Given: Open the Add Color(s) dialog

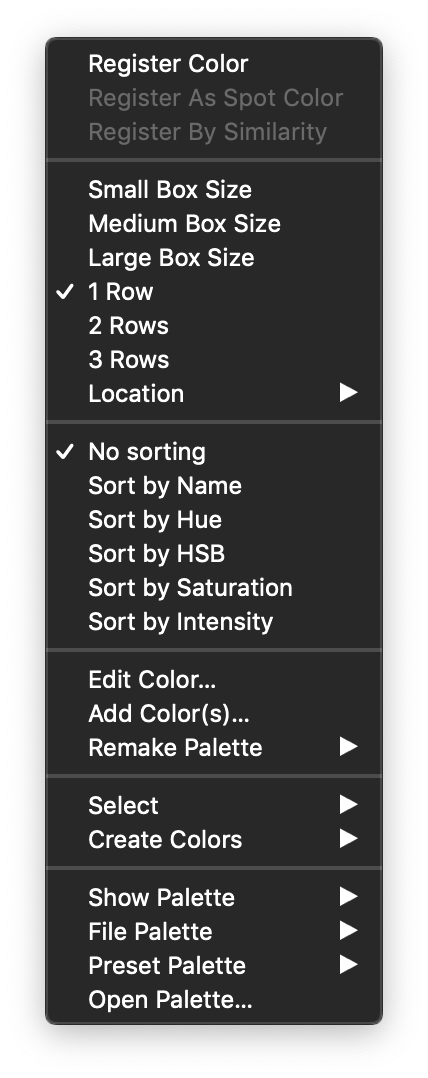Looking at the screenshot, I should pyautogui.click(x=214, y=714).
